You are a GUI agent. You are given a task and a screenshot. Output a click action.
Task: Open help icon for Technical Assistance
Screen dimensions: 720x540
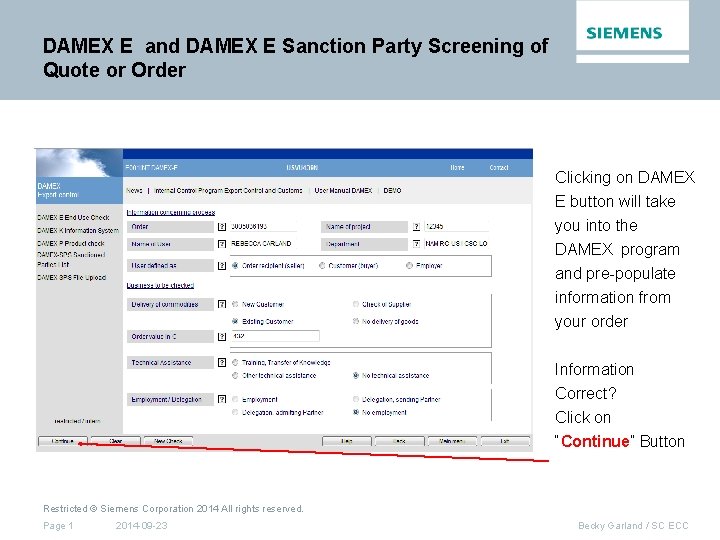tap(222, 362)
